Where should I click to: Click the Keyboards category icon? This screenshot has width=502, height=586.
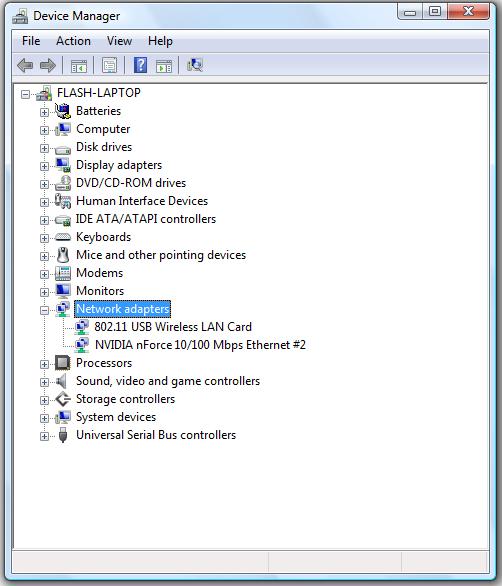[62, 237]
